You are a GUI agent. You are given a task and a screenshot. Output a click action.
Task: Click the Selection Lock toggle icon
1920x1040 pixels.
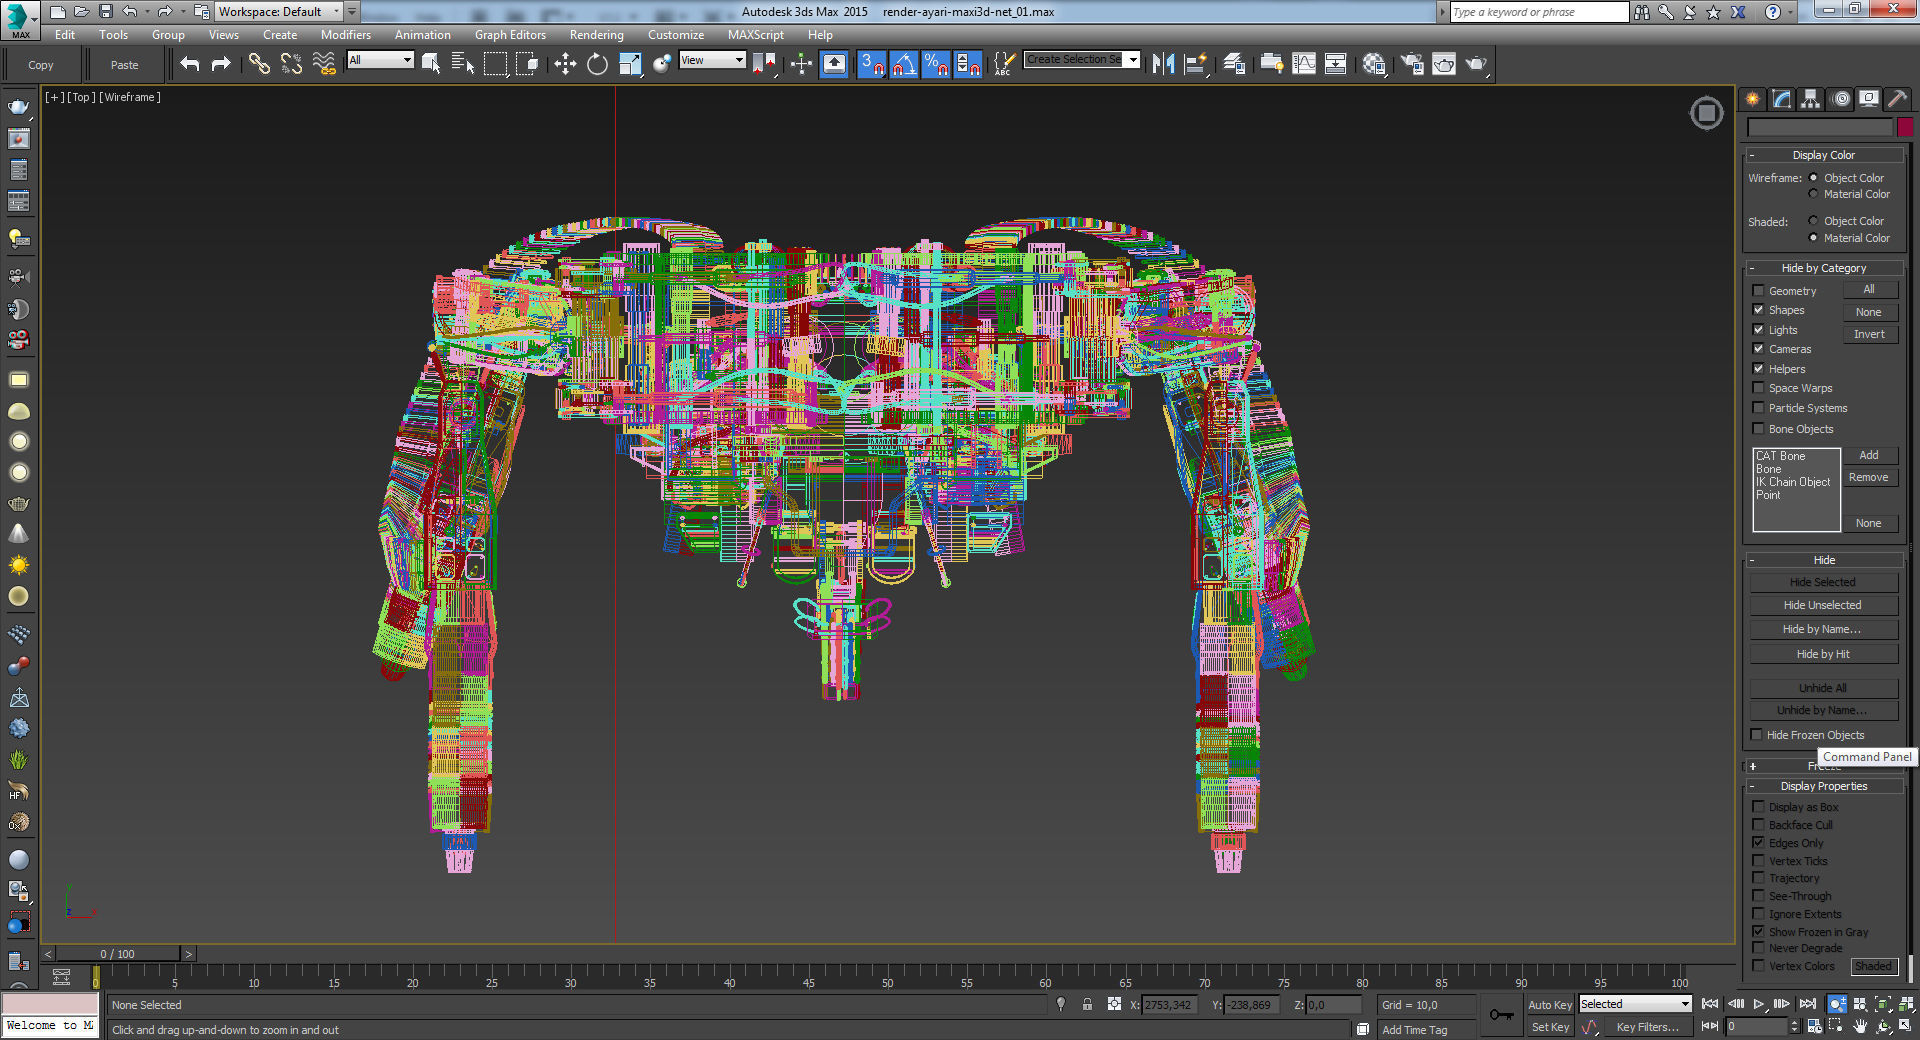(x=1087, y=1004)
